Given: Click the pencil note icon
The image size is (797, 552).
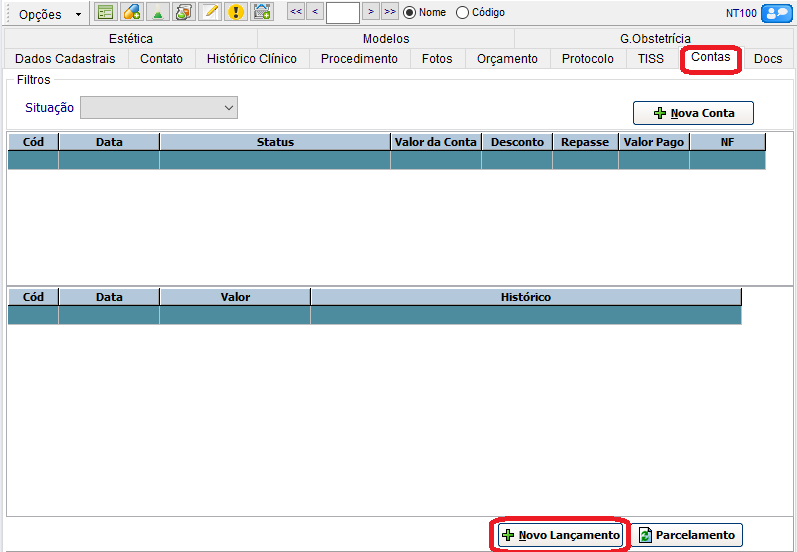Looking at the screenshot, I should point(210,13).
